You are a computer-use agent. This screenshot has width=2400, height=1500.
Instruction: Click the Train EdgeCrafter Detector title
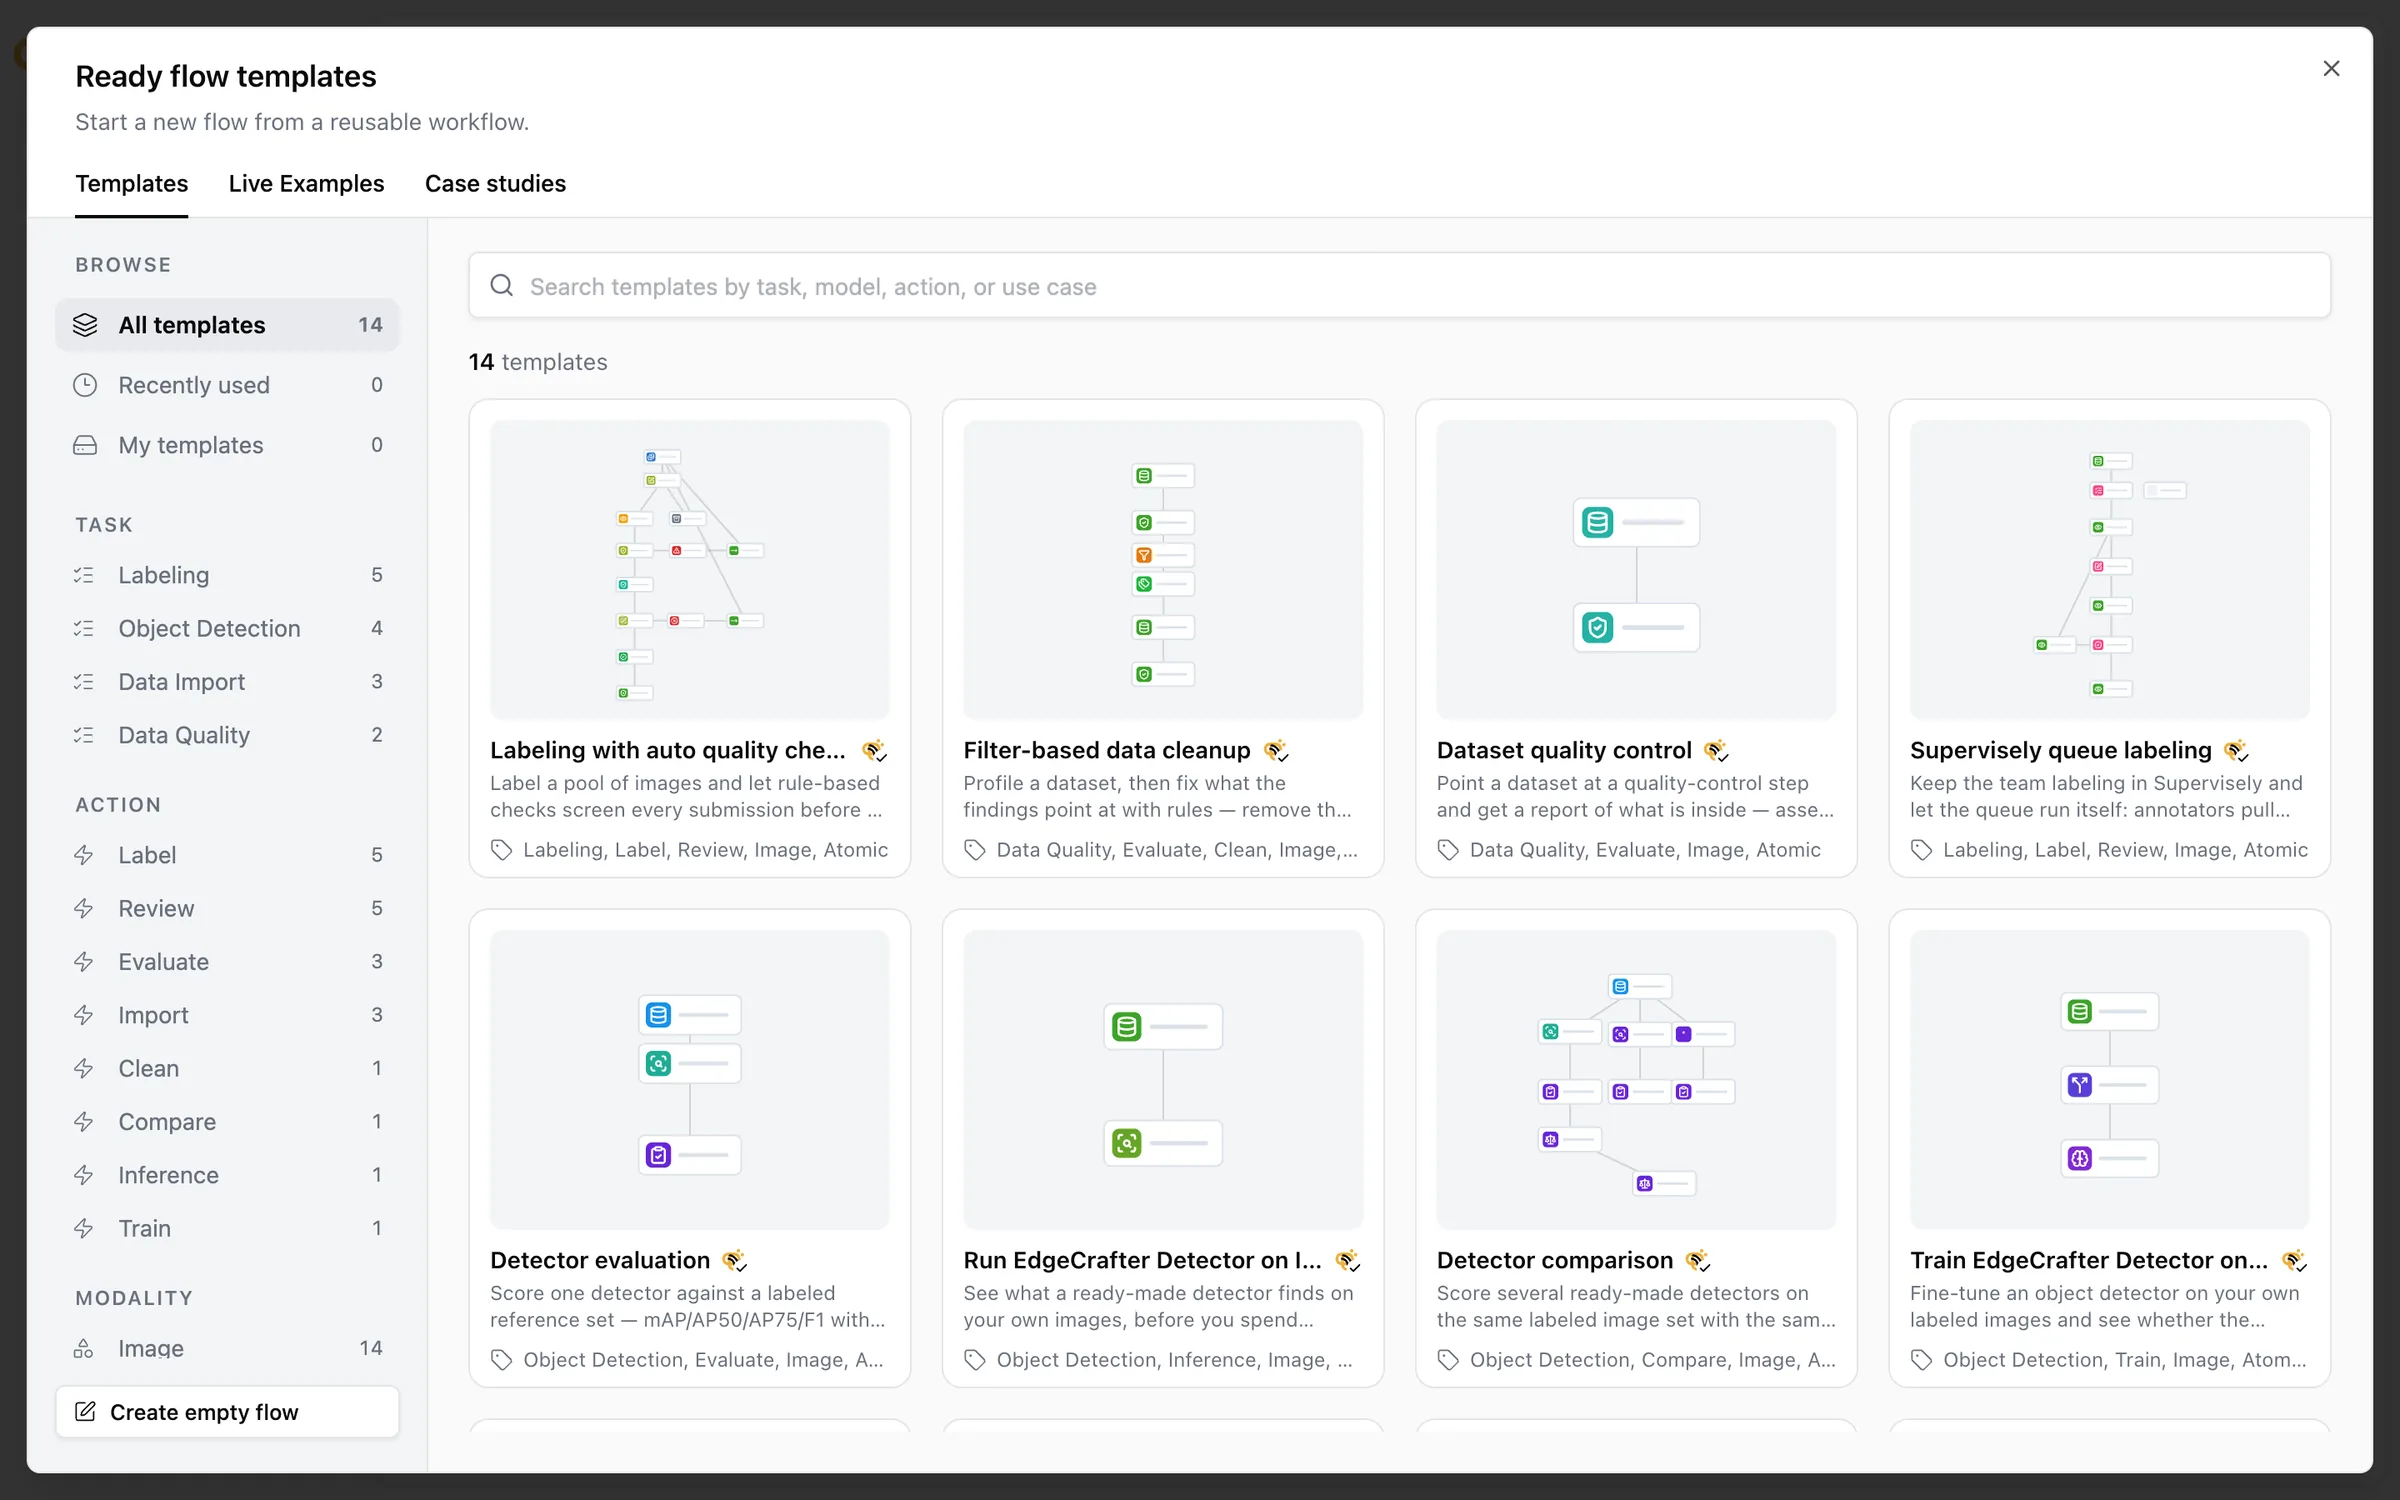pyautogui.click(x=2089, y=1260)
